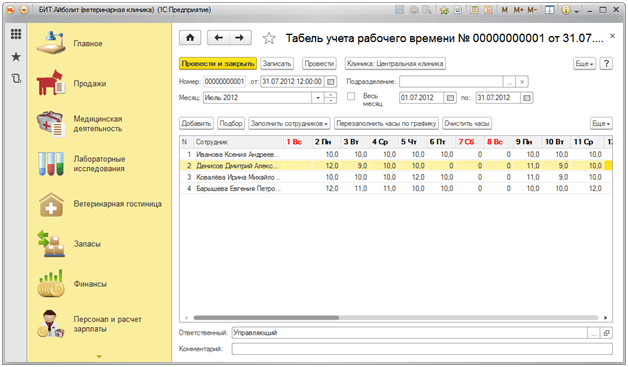
Task: Open the calculator icon in title bar
Action: coord(475,10)
